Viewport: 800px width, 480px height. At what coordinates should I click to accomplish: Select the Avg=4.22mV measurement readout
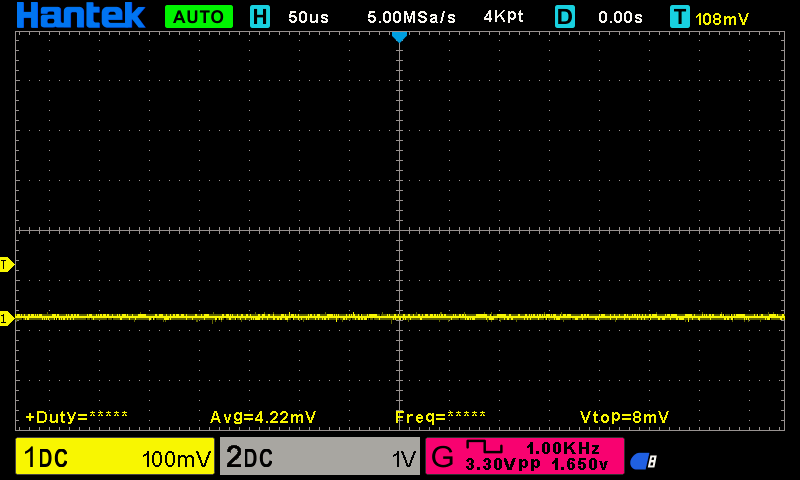[x=258, y=416]
